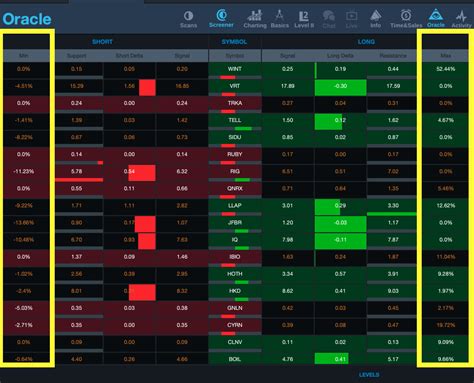Open the LEVELS link at bottom
This screenshot has width=474, height=383.
pyautogui.click(x=369, y=375)
